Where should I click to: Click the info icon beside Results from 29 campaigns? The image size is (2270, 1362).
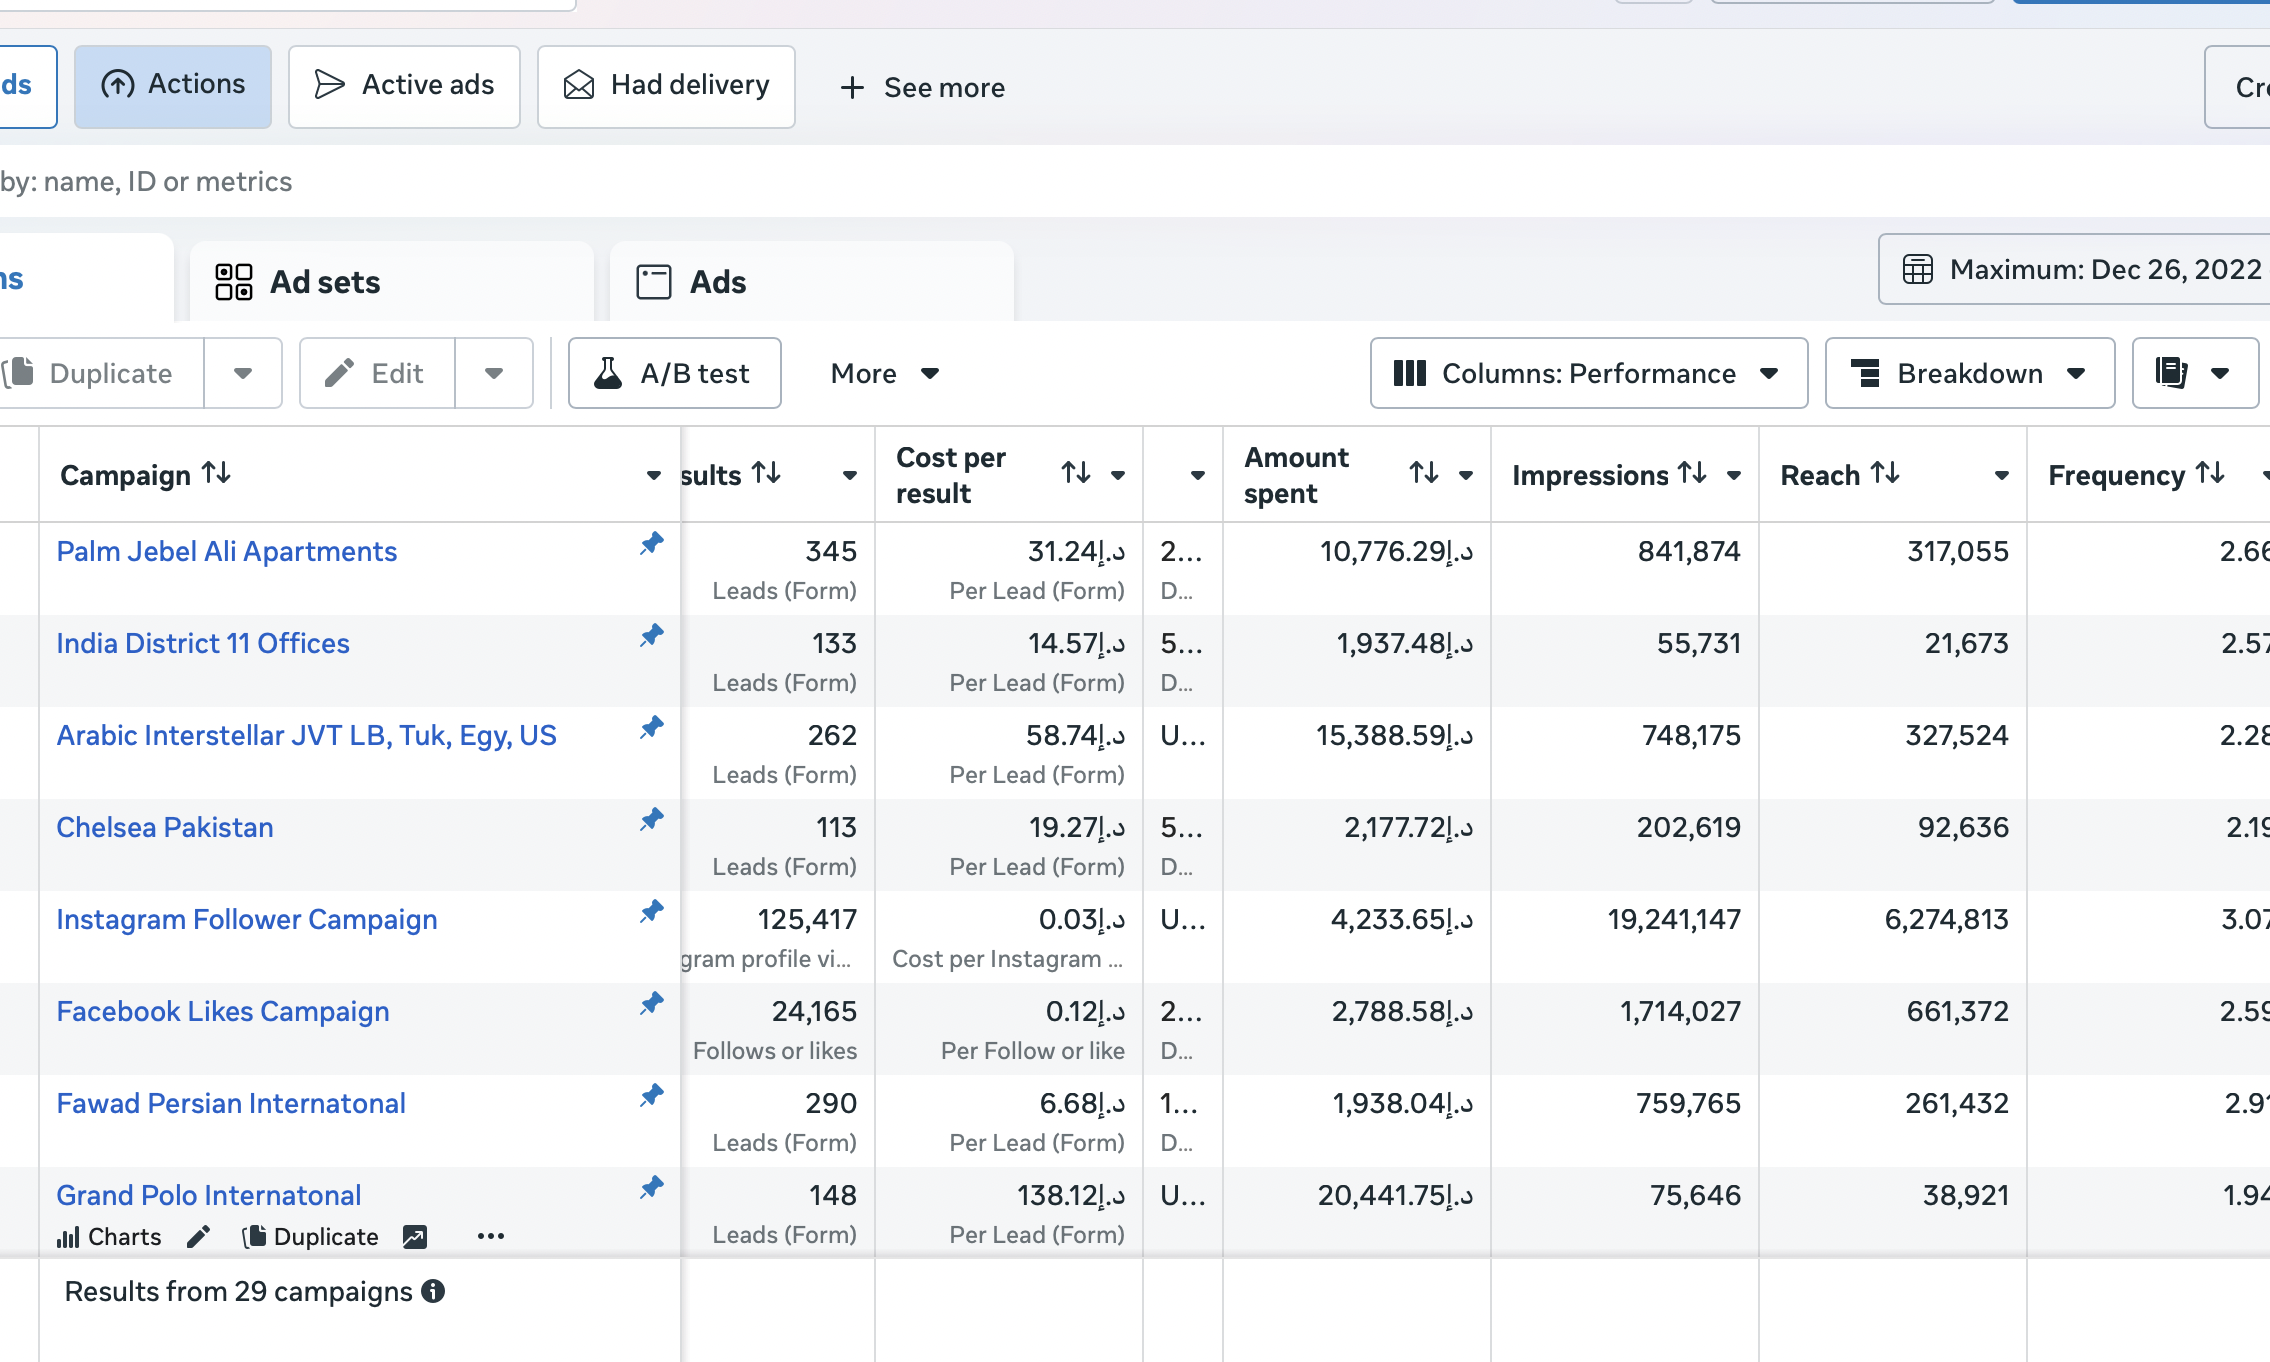tap(433, 1291)
